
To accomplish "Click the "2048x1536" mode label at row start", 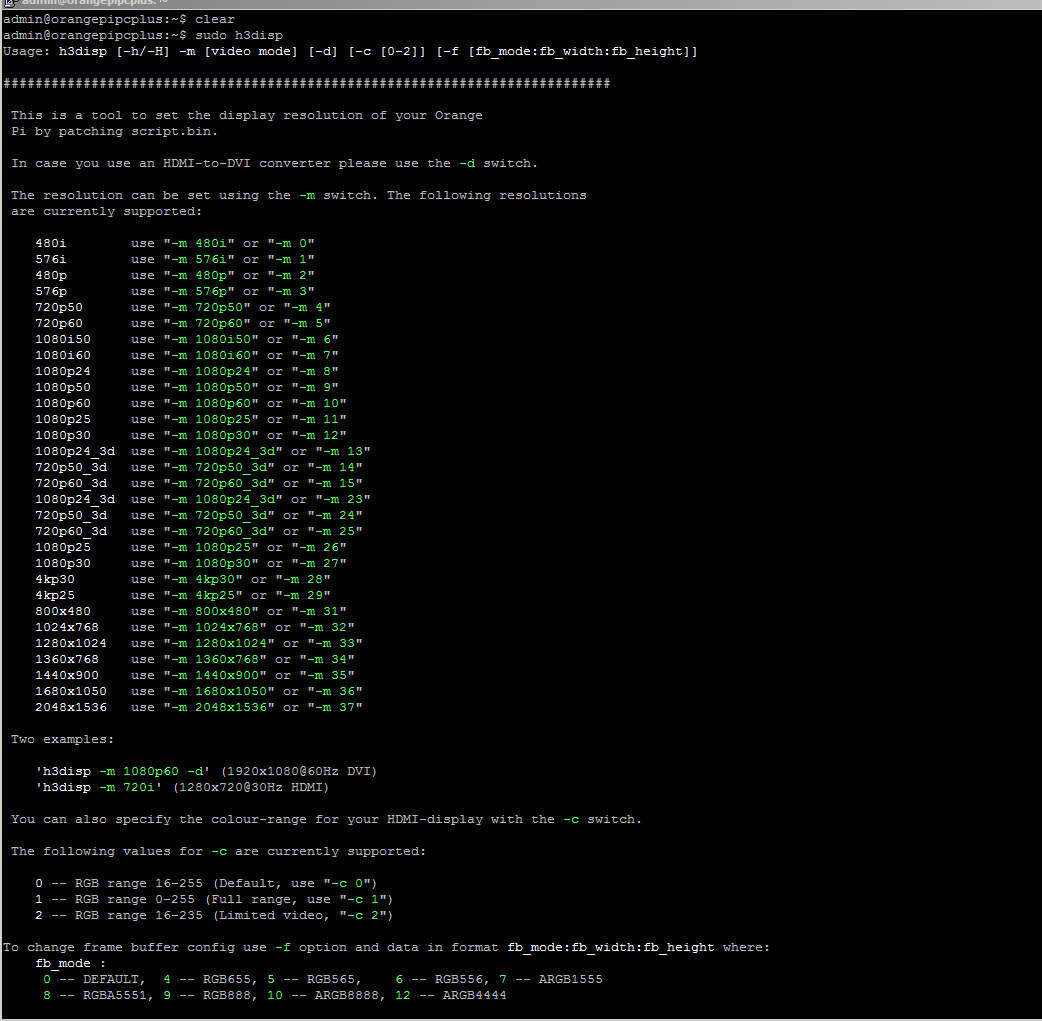I will click(71, 707).
